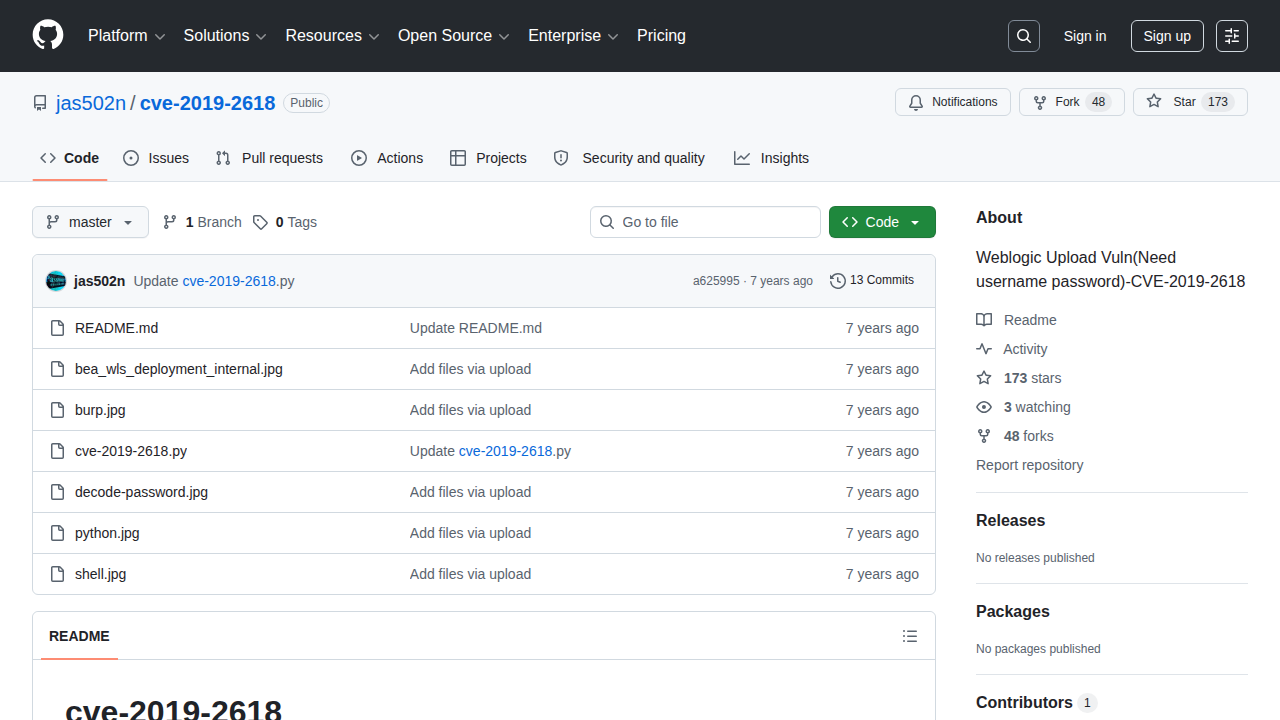Click the tag icon beside 0 Tags

pos(260,222)
